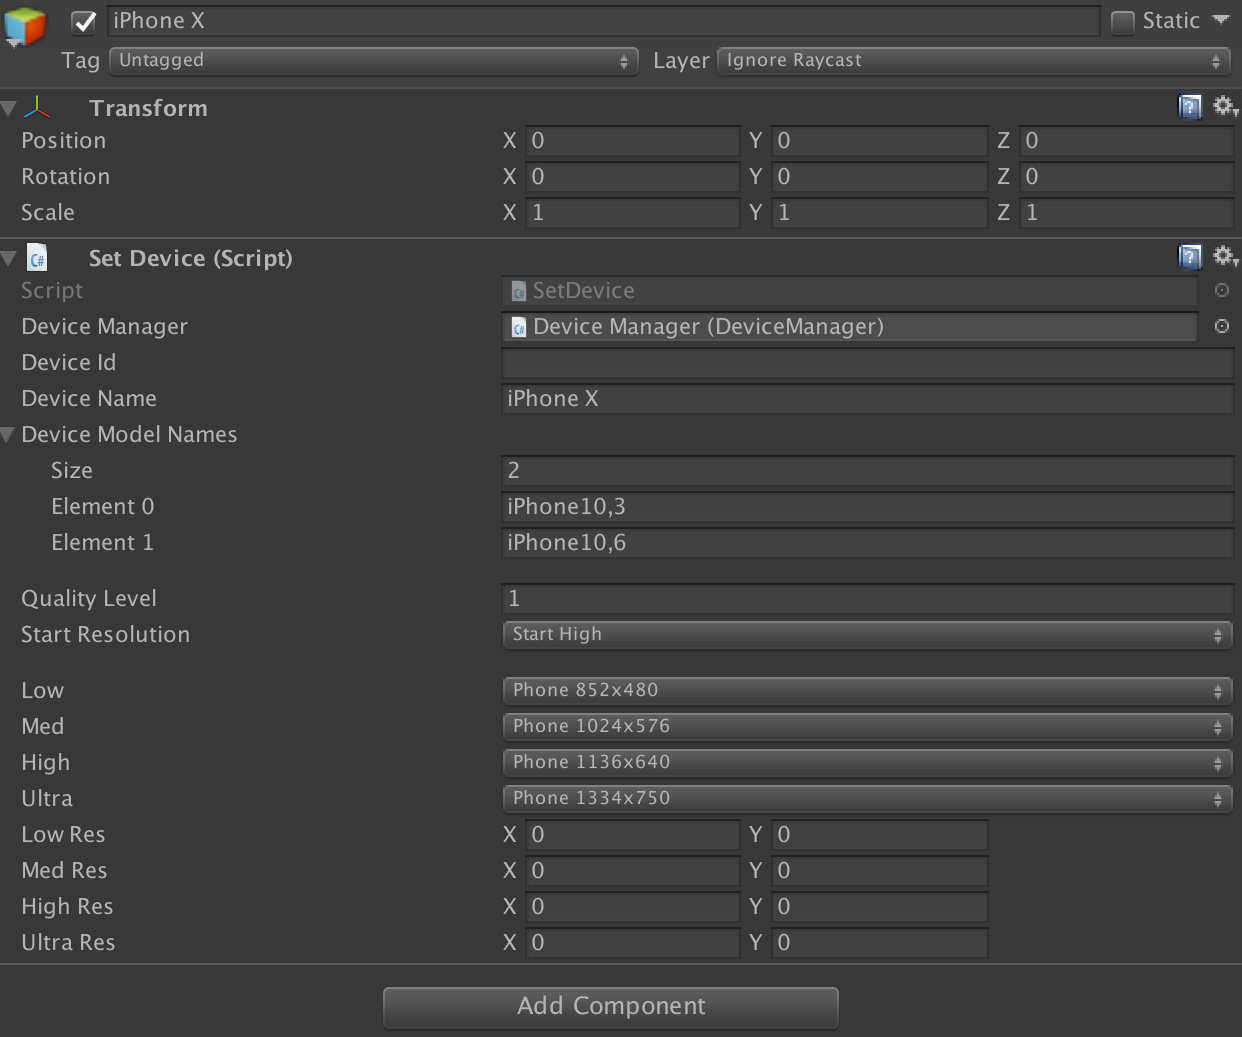Click the Device Manager object field
Screen dimensions: 1242x1037
point(850,327)
